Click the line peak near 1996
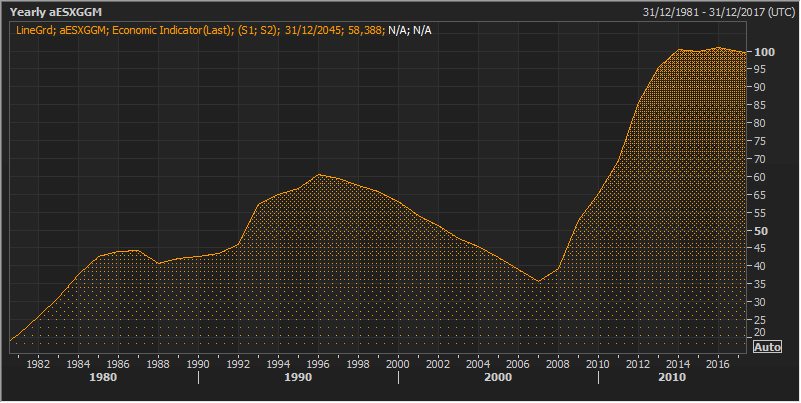Screen dimensions: 801x403 [318, 175]
